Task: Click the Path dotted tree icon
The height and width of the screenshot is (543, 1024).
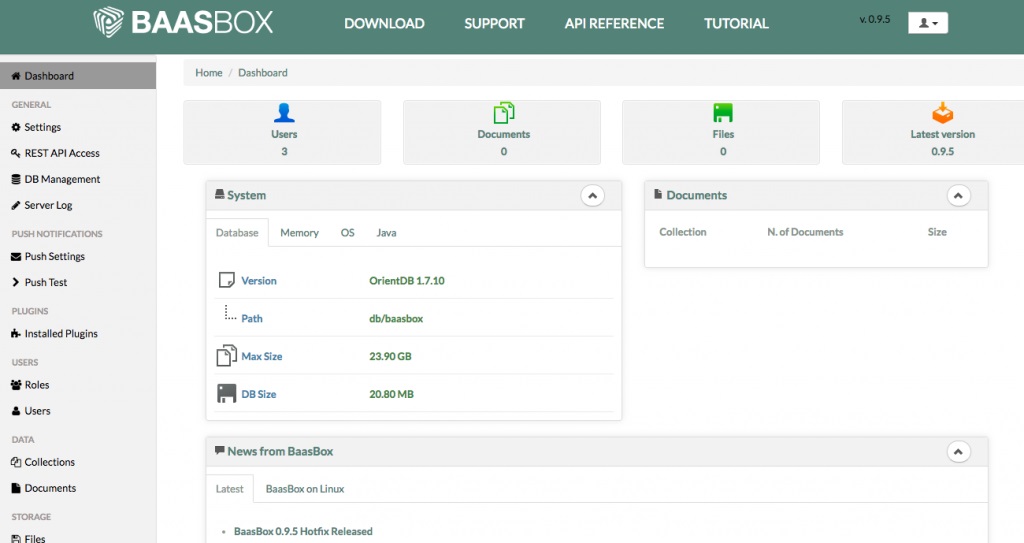Action: pos(230,313)
